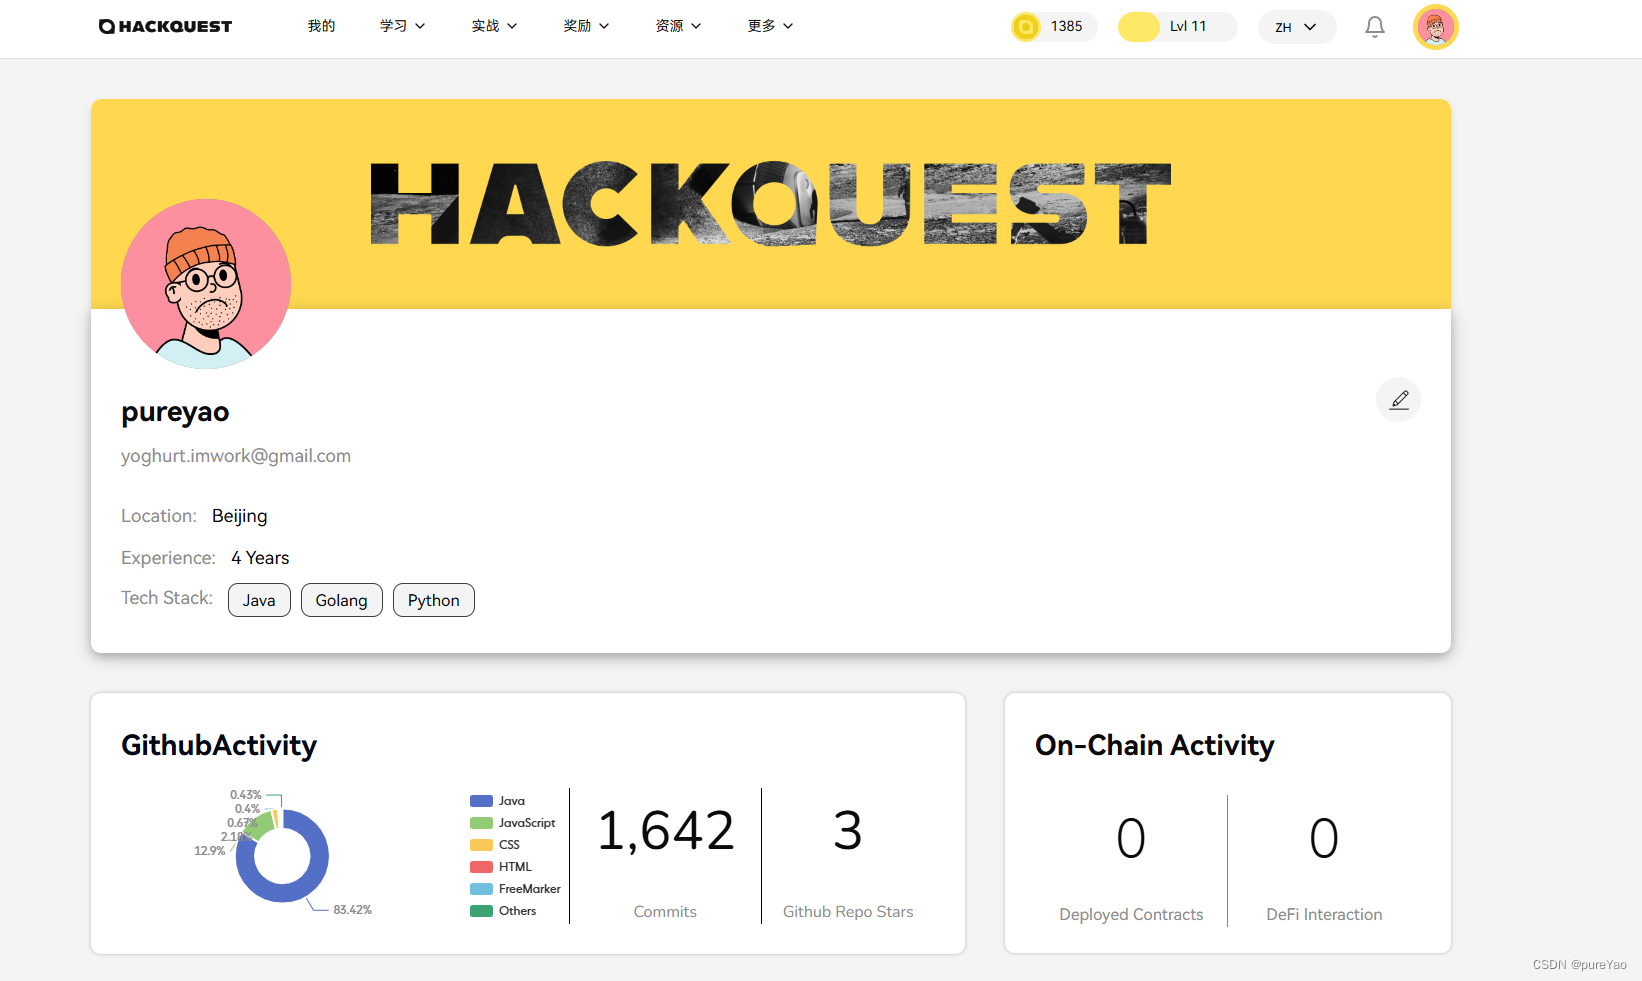This screenshot has width=1642, height=981.
Task: Click the CSS yellow legend swatch
Action: click(481, 845)
